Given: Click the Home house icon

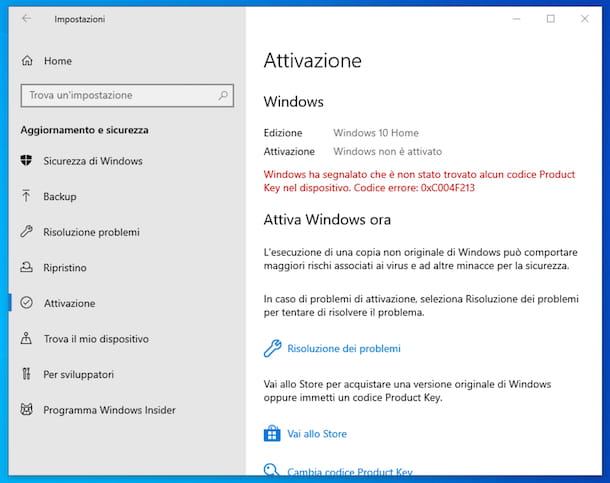Looking at the screenshot, I should tap(27, 61).
